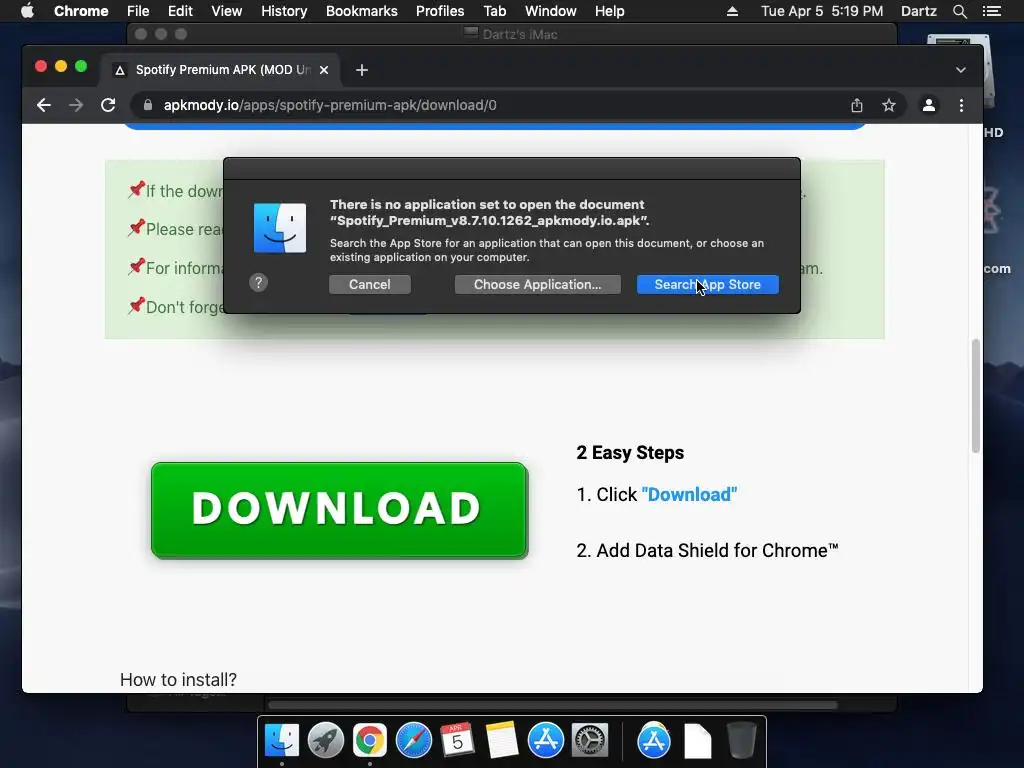Image resolution: width=1024 pixels, height=768 pixels.
Task: Open Notes icon in the Dock
Action: [502, 741]
